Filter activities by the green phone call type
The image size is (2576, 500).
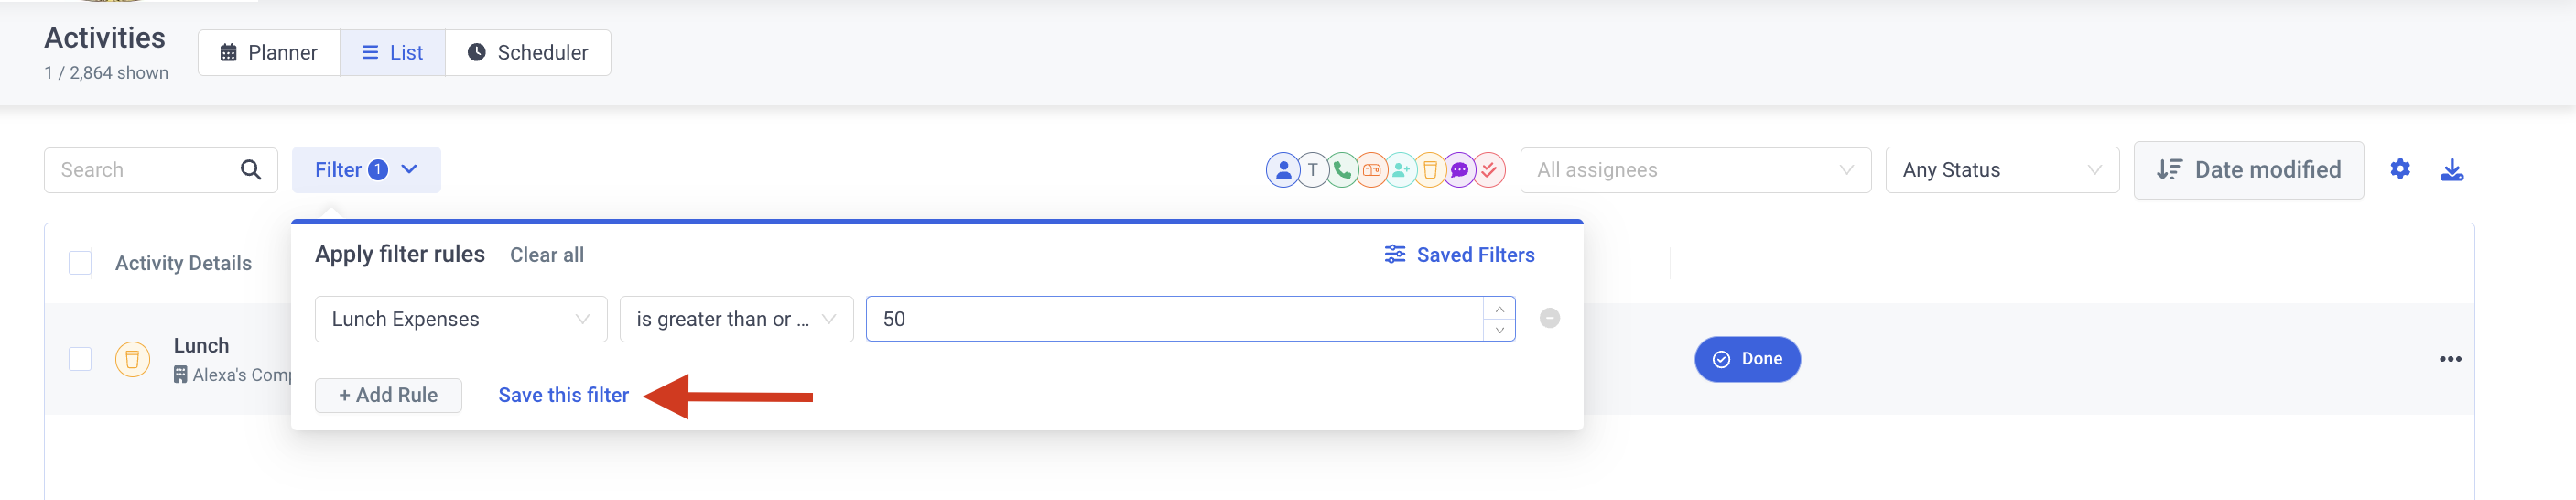[1342, 170]
